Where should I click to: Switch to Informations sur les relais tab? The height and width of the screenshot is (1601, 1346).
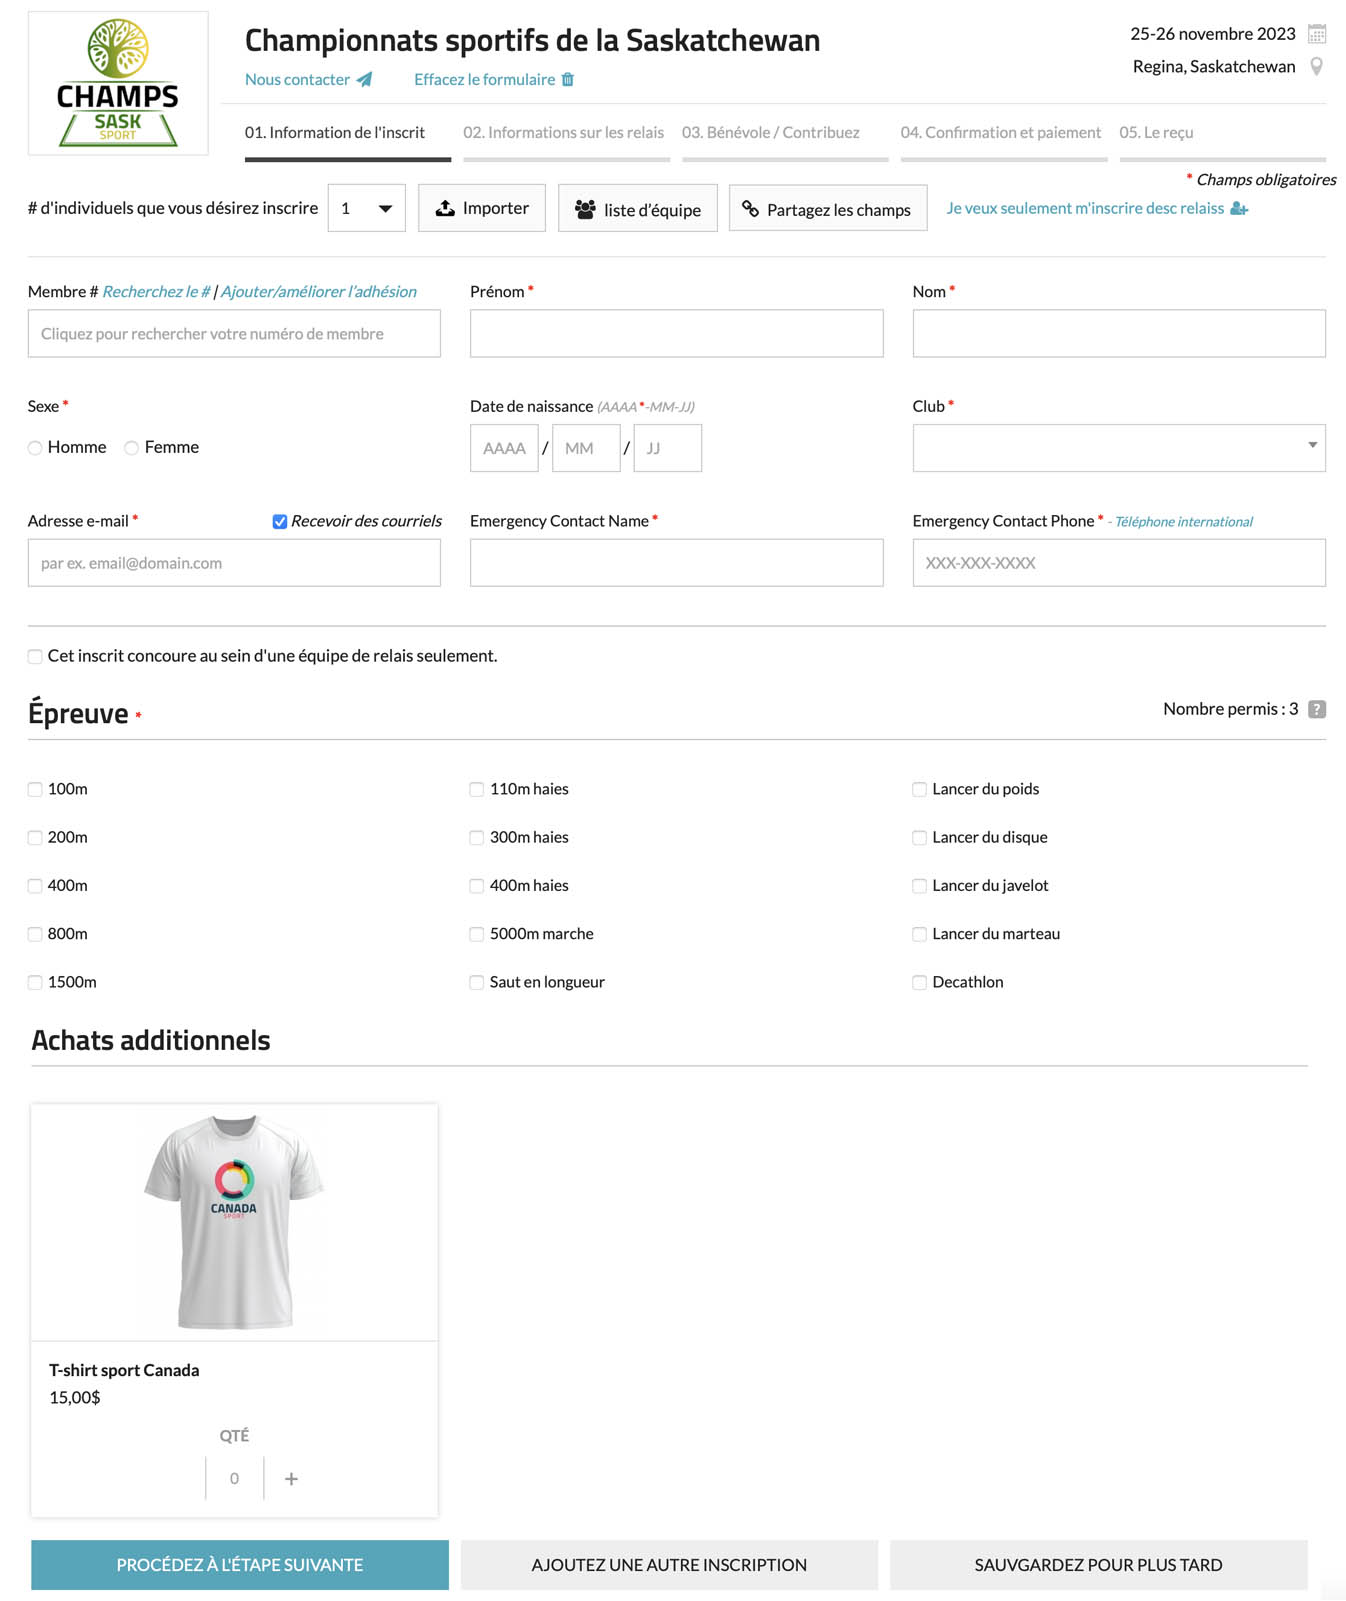563,133
